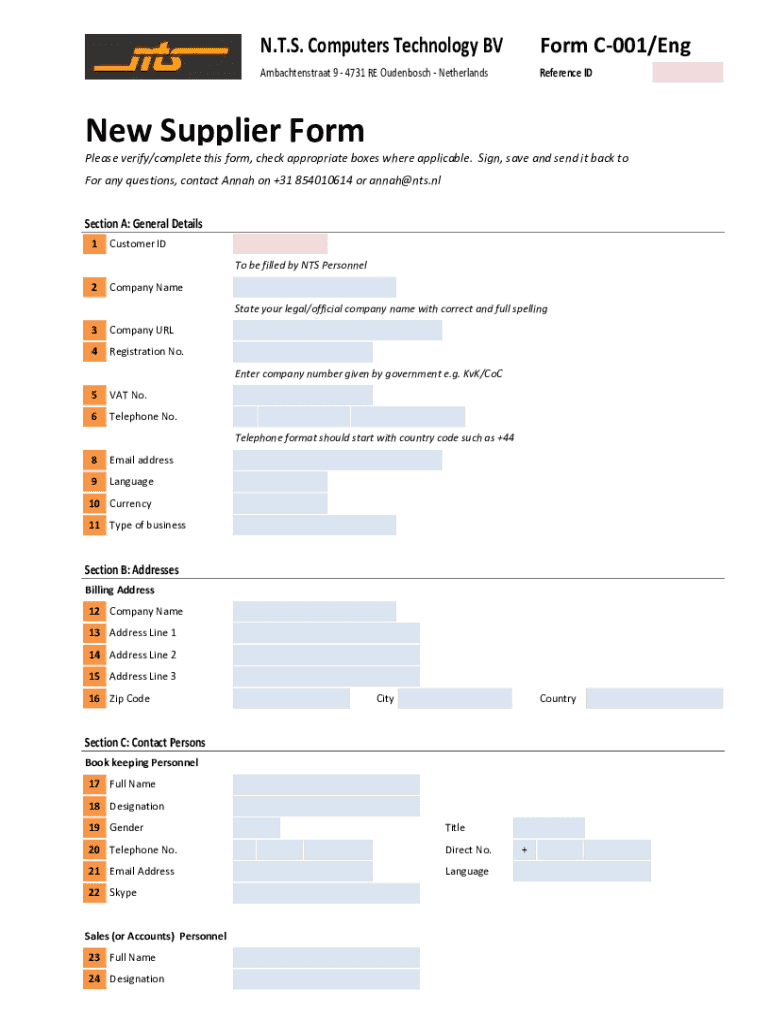770x1024 pixels.
Task: Open the Type of business field
Action: [314, 525]
